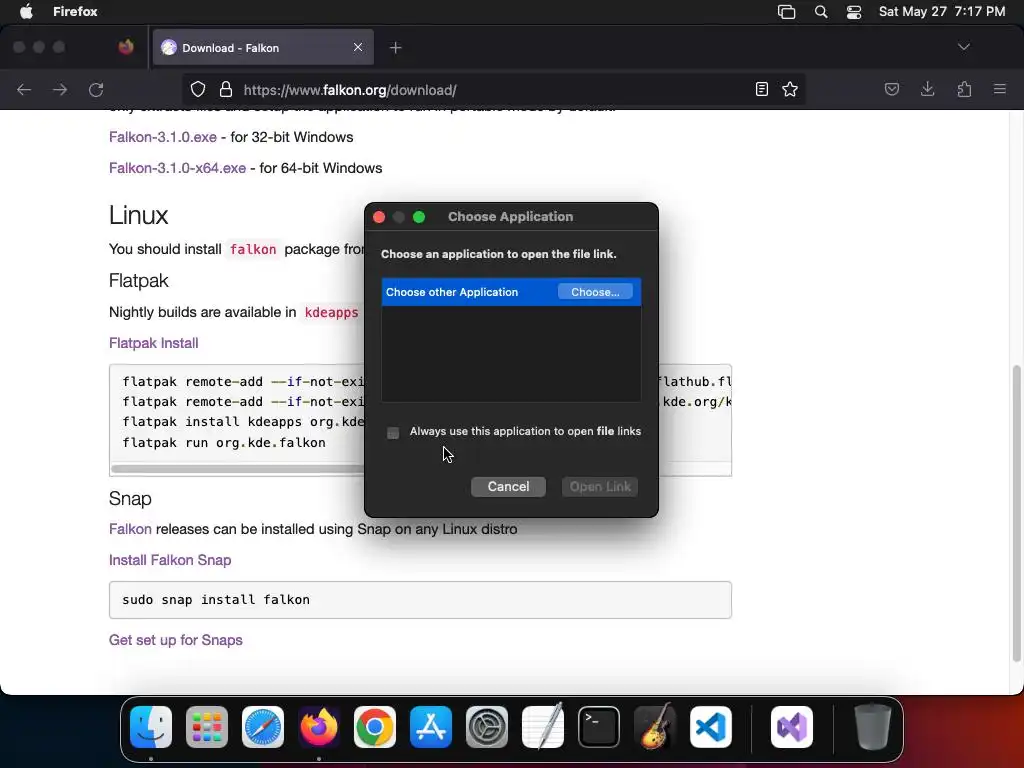This screenshot has height=768, width=1024.
Task: Open the Apple menu
Action: tap(26, 12)
